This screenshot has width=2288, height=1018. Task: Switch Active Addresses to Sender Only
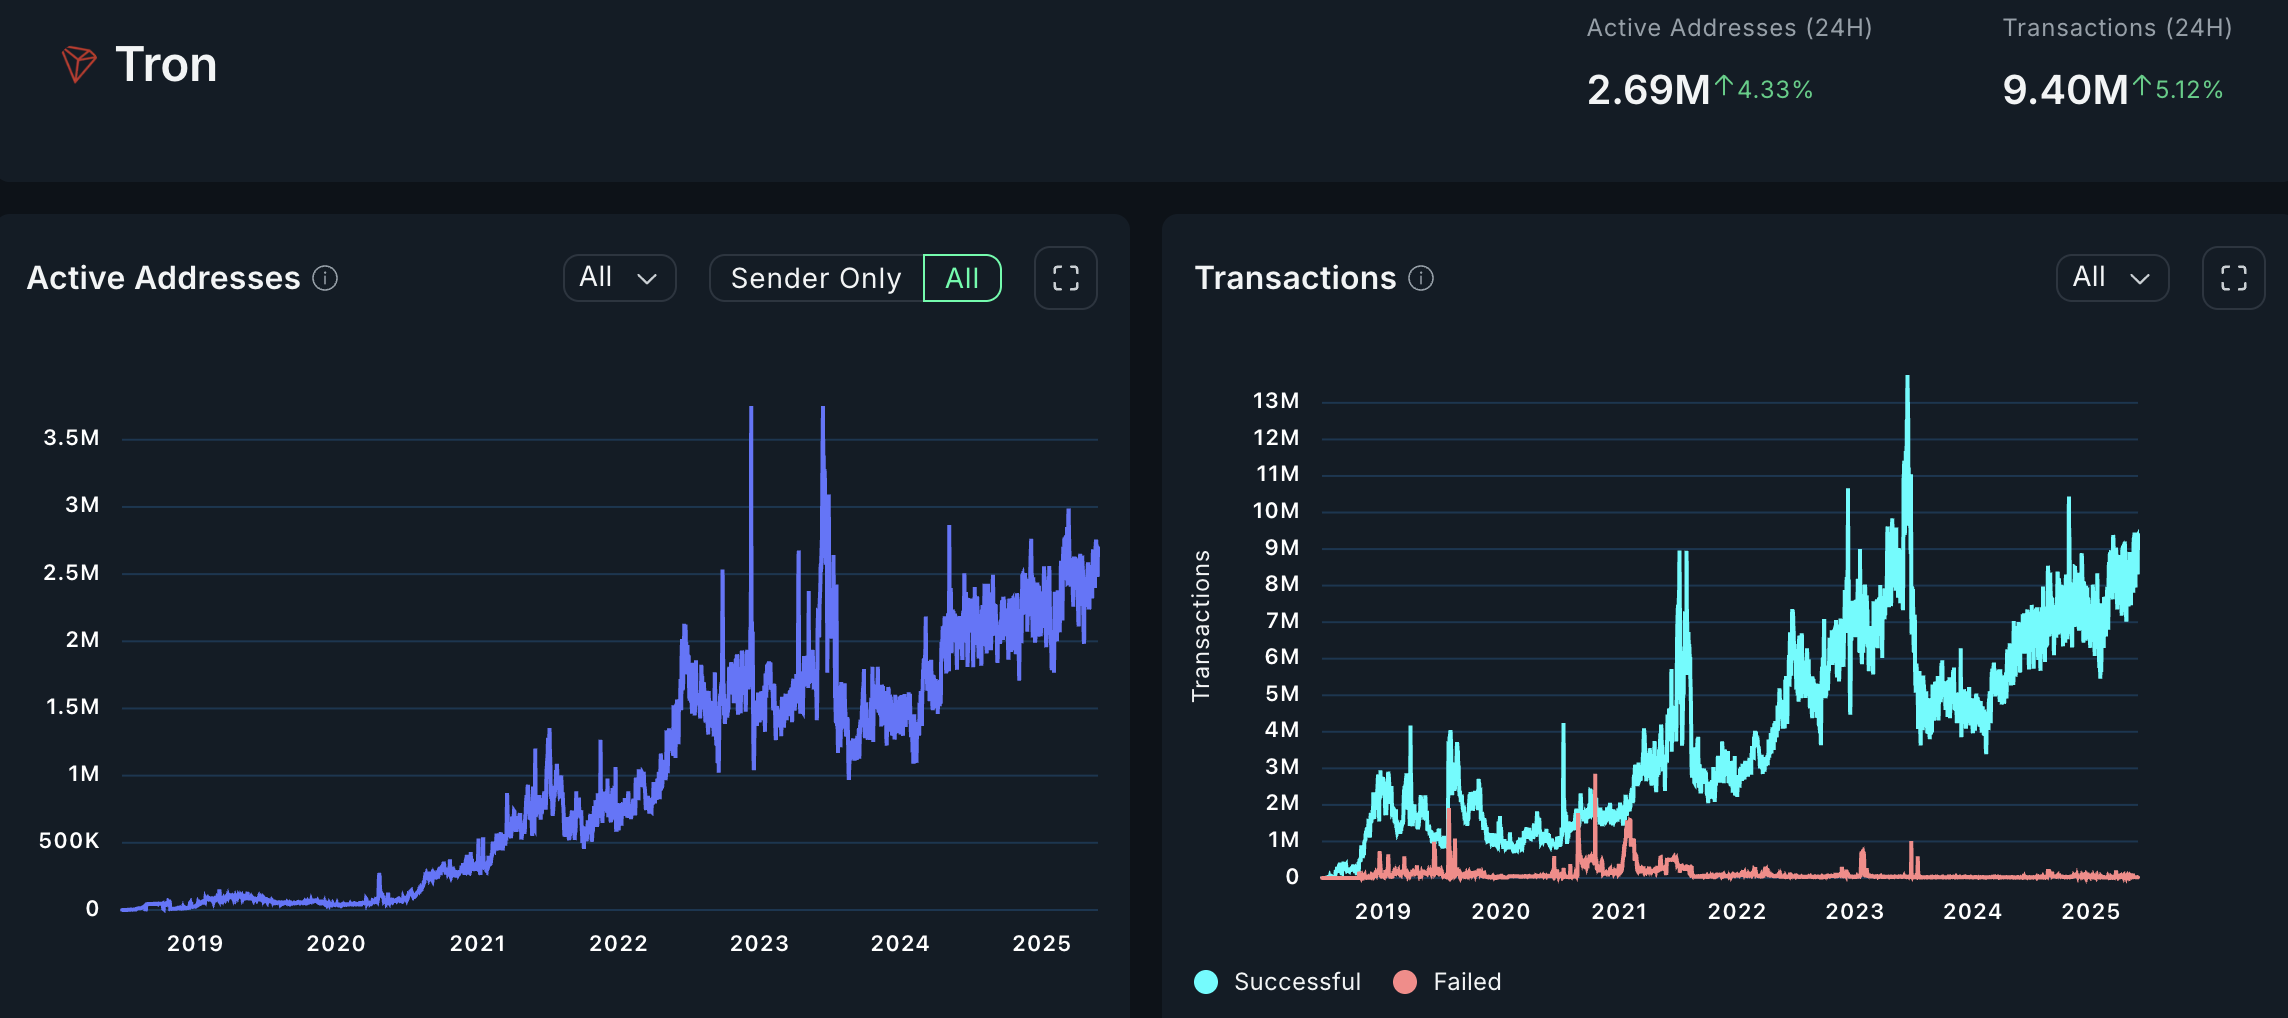point(816,278)
